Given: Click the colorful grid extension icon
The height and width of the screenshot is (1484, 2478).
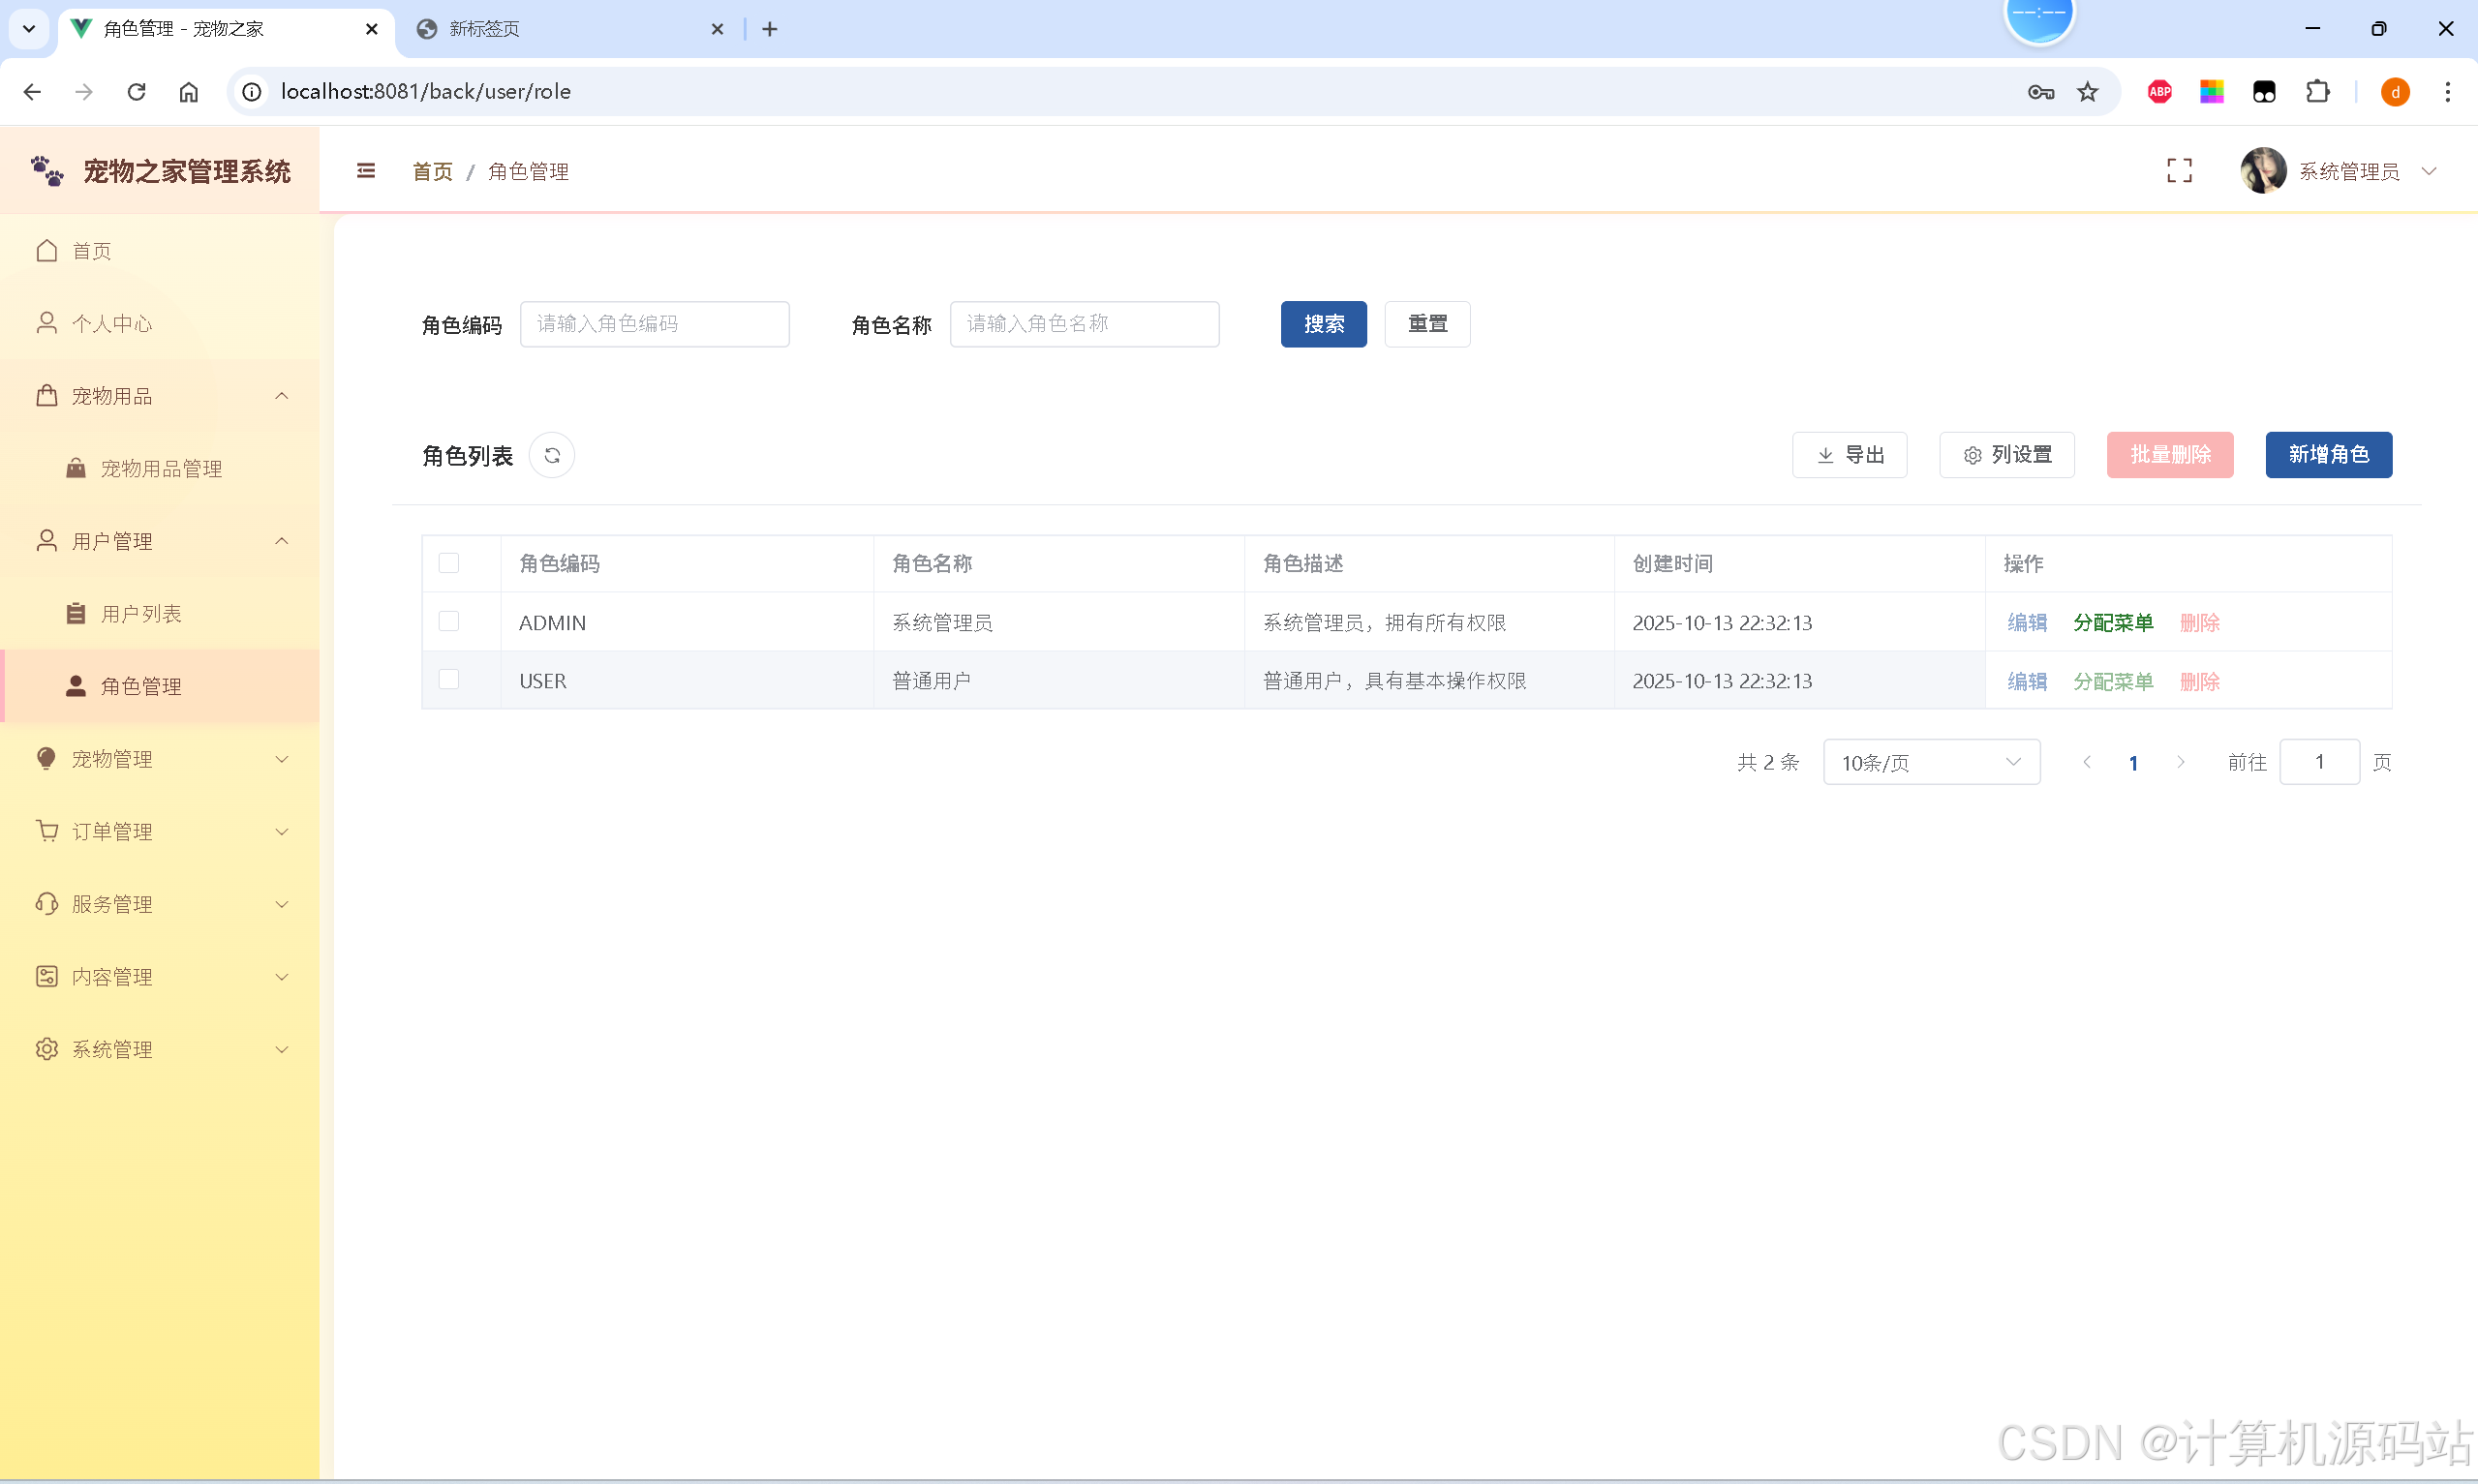Looking at the screenshot, I should click(x=2212, y=92).
